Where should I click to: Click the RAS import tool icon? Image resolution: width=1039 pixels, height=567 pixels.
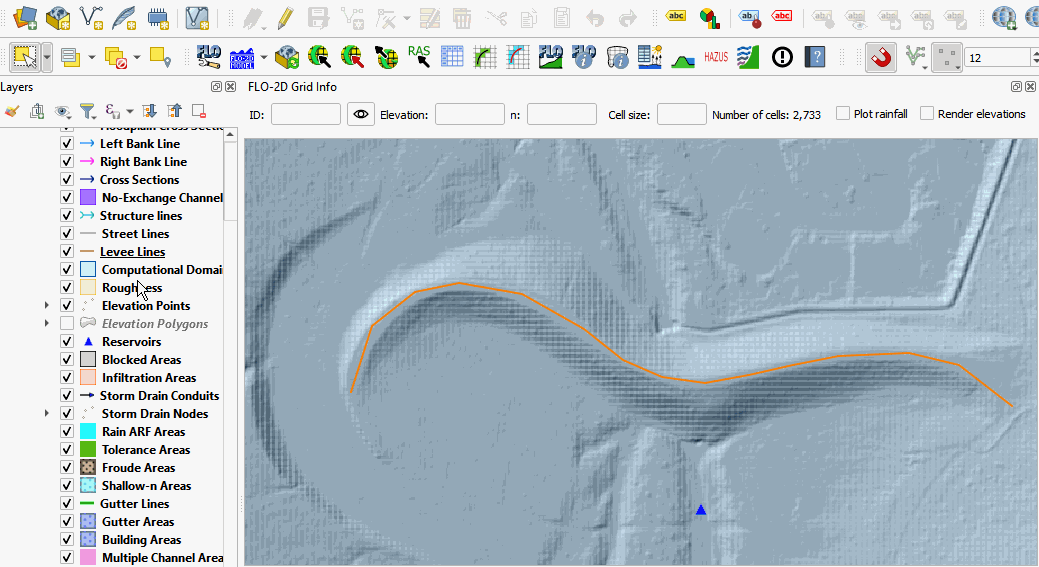click(x=419, y=57)
